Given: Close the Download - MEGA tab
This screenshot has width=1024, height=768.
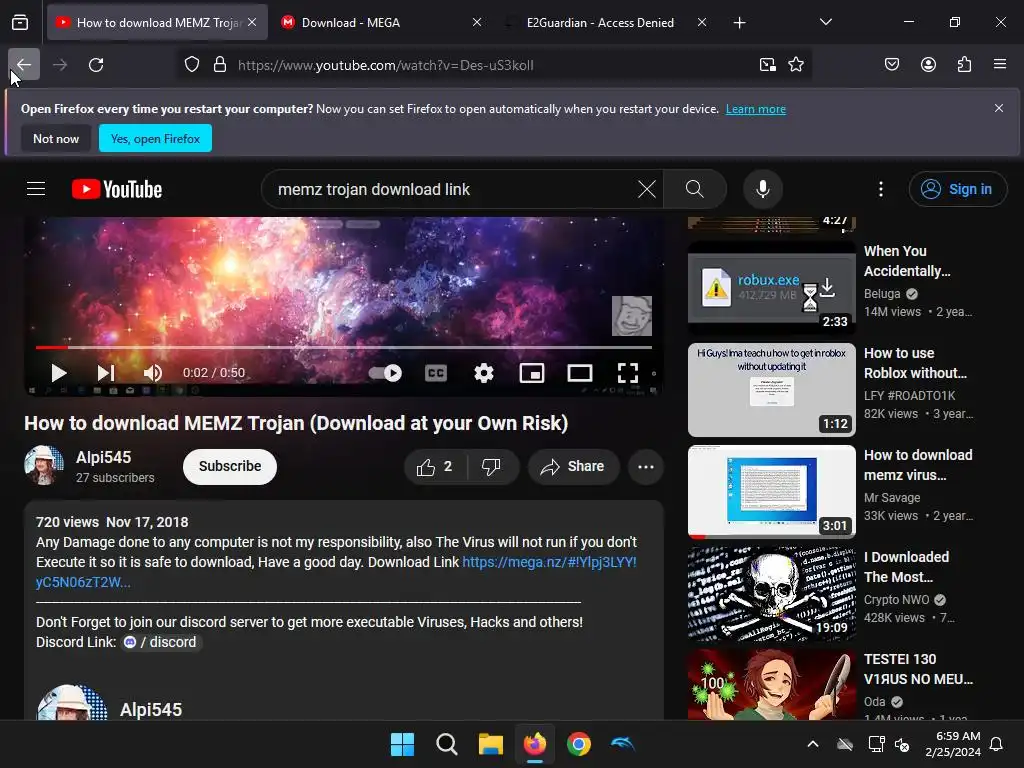Looking at the screenshot, I should pos(477,22).
